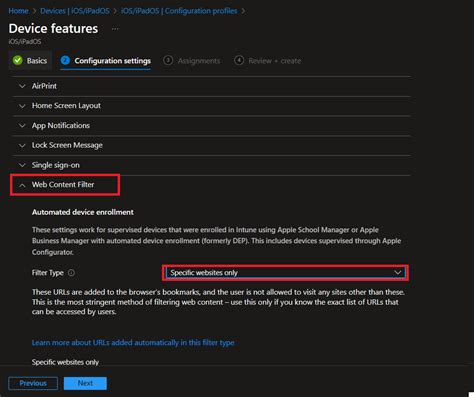Select the Configuration settings tab

(106, 61)
